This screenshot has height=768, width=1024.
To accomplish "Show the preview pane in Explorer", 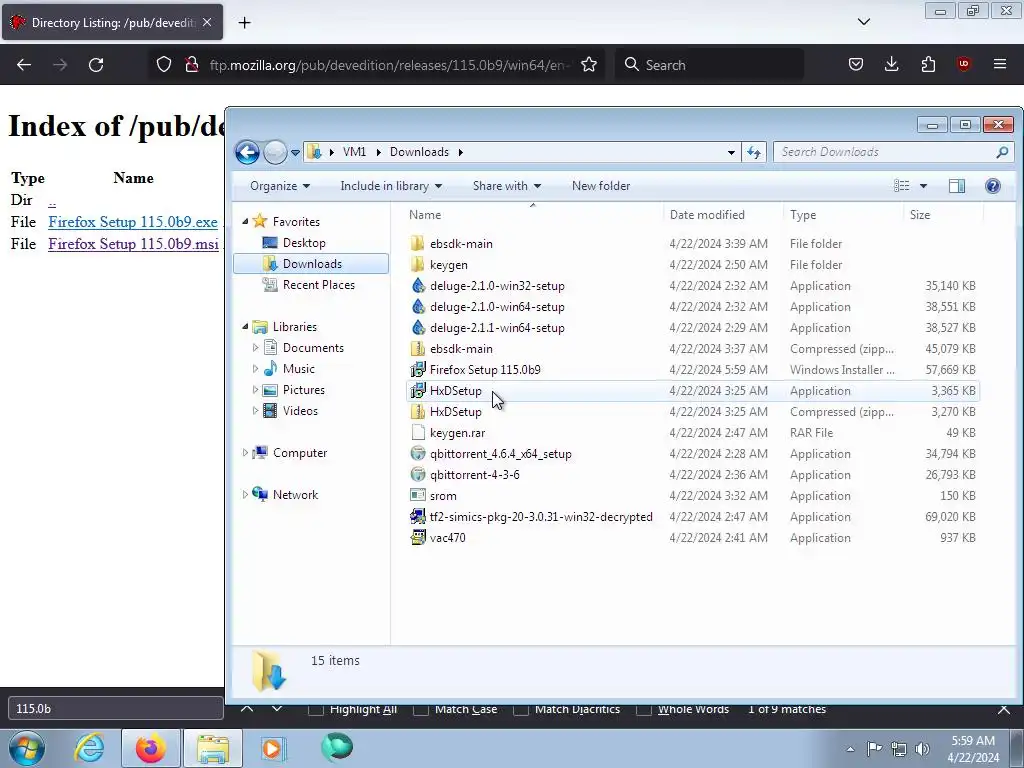I will [957, 186].
